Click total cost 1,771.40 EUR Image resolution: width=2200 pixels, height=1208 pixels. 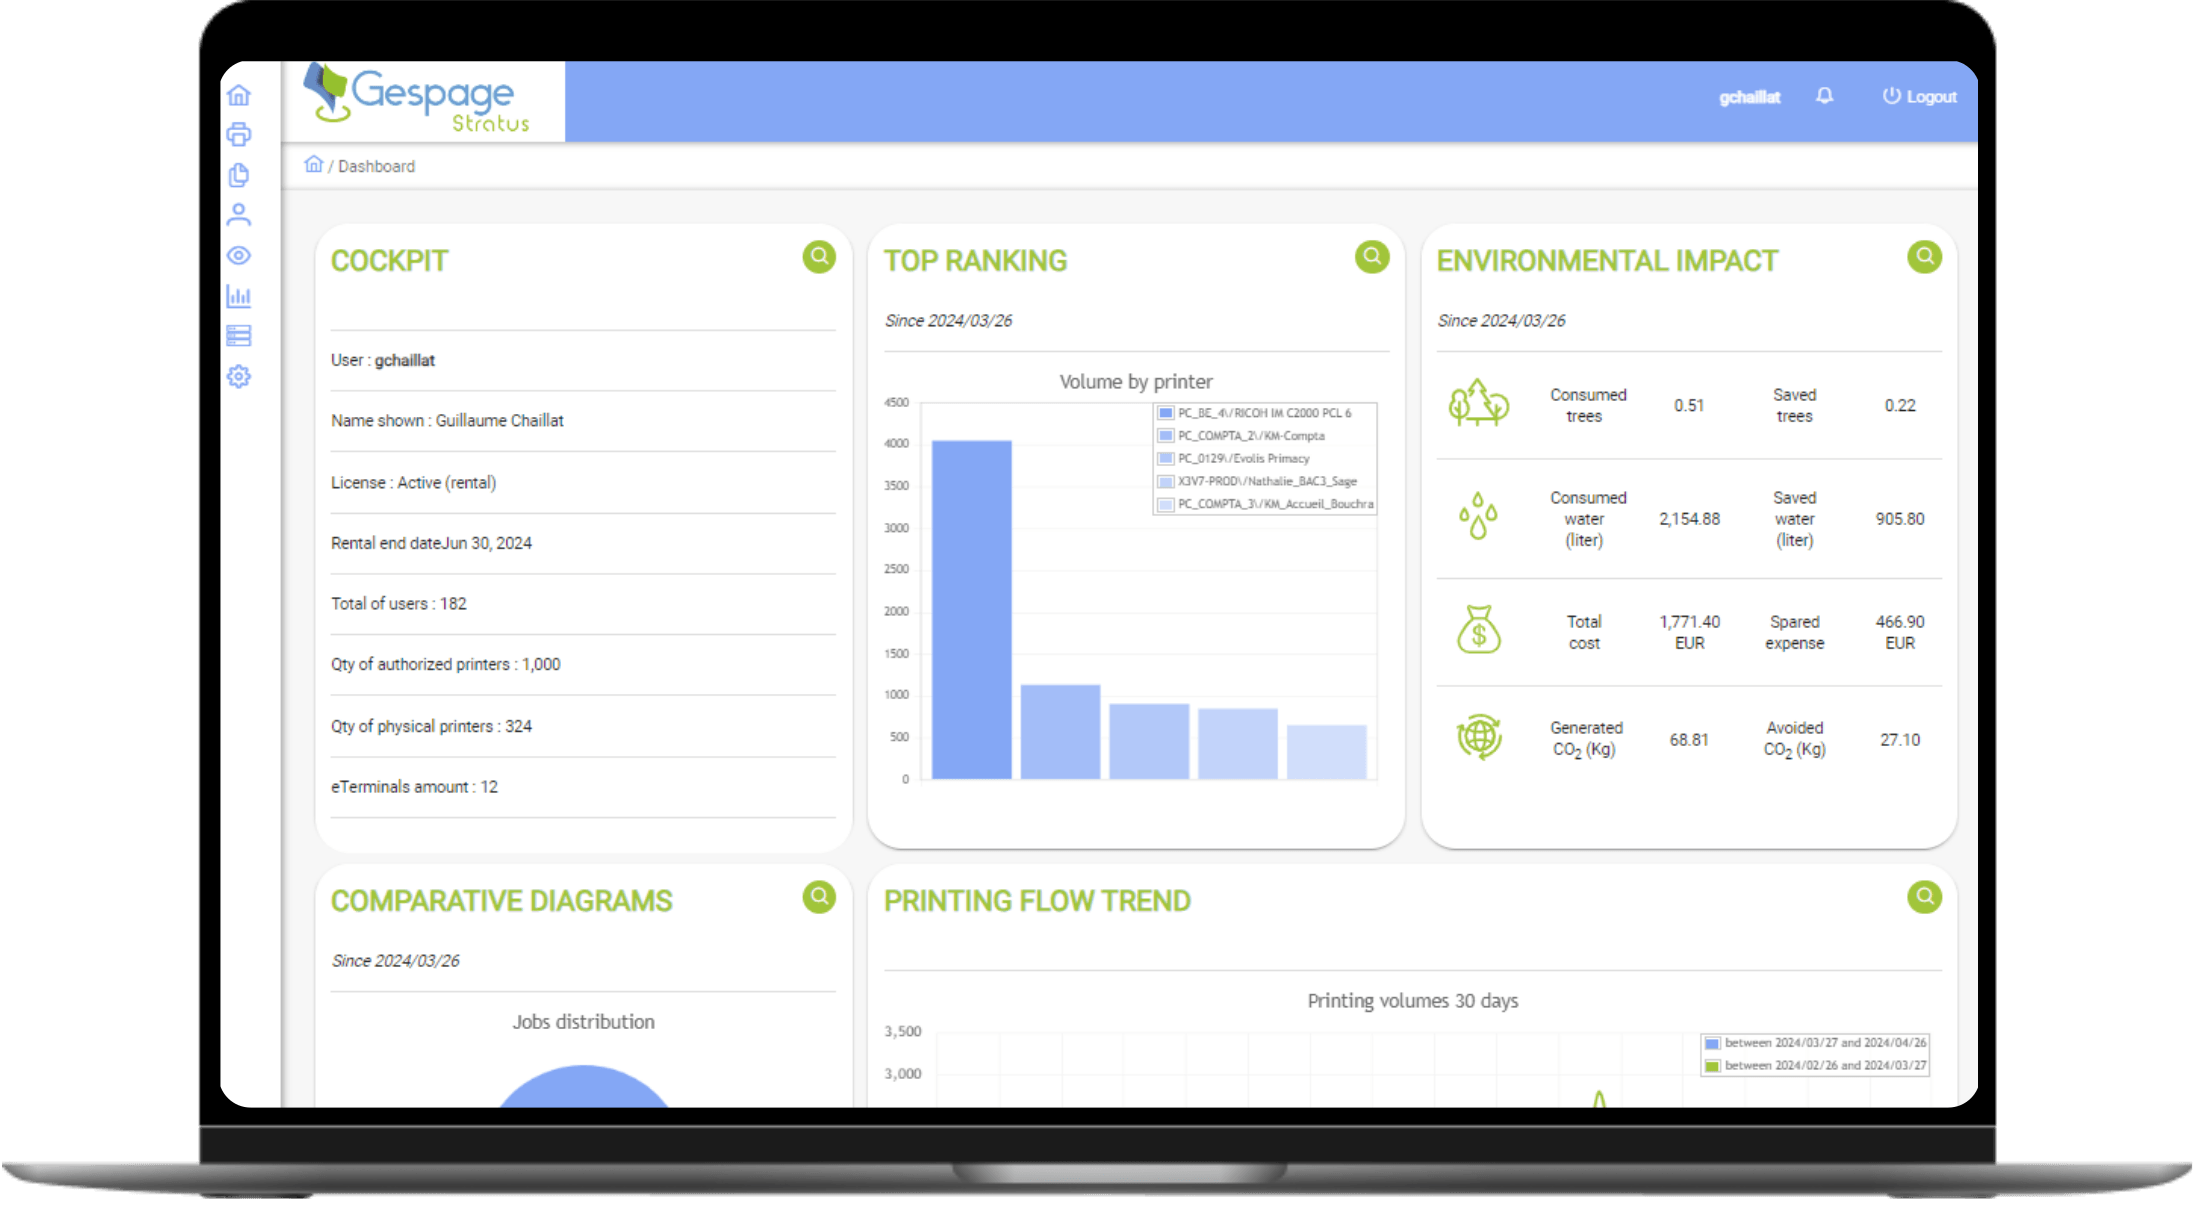click(x=1689, y=633)
